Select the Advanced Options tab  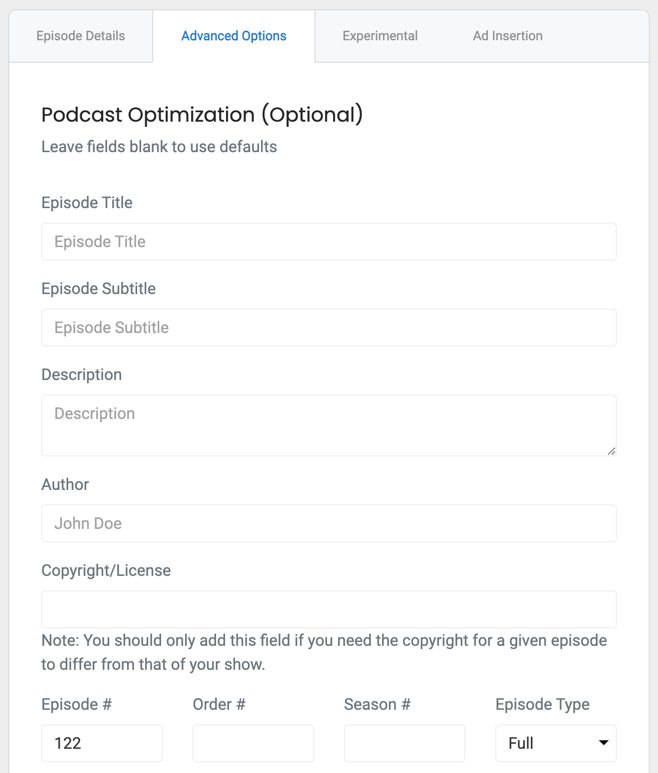point(234,36)
